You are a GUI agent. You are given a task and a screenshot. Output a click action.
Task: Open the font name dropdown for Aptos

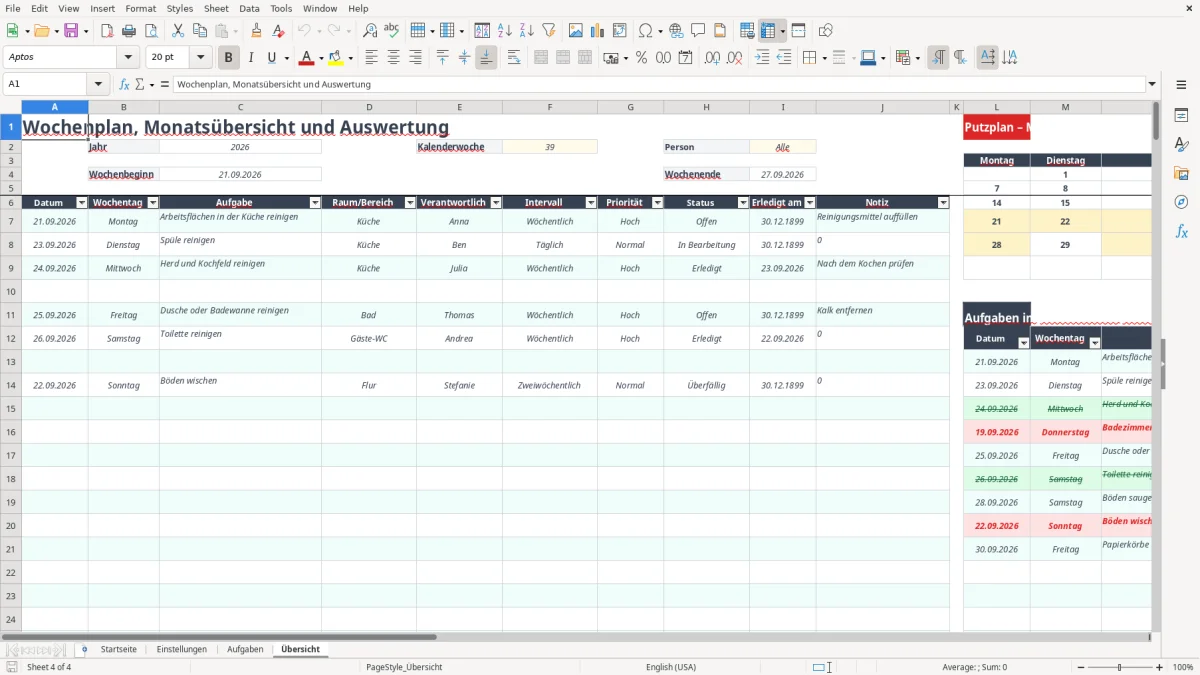(128, 58)
